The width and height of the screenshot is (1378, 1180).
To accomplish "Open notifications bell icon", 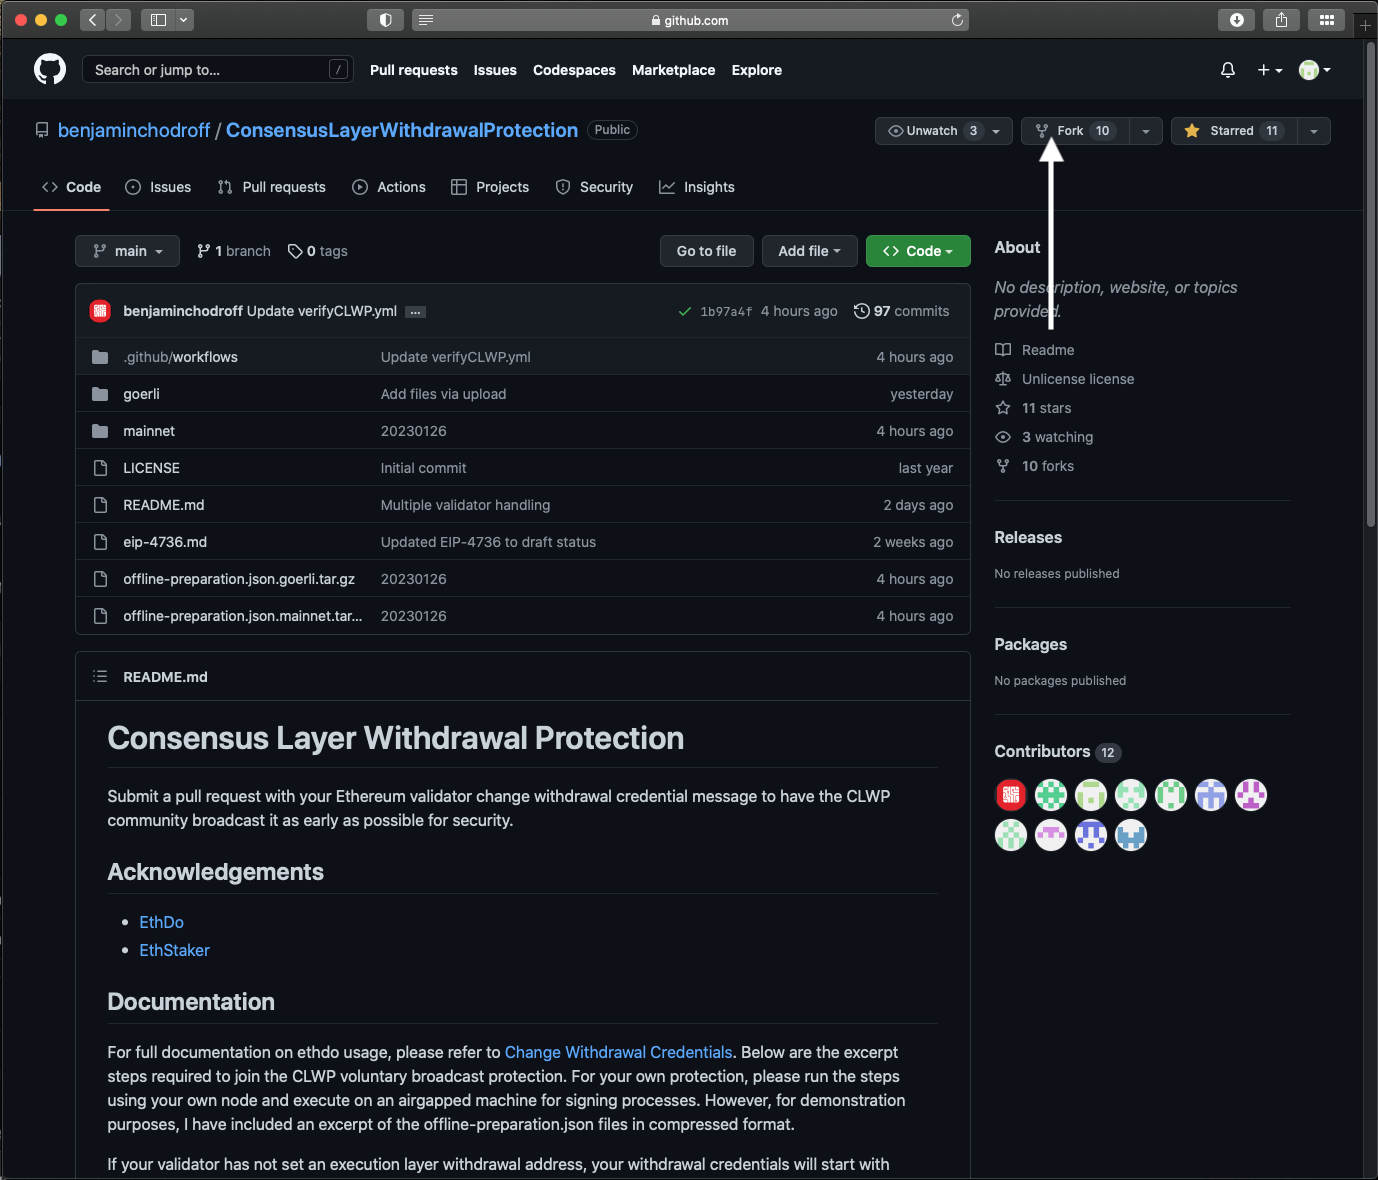I will point(1228,70).
